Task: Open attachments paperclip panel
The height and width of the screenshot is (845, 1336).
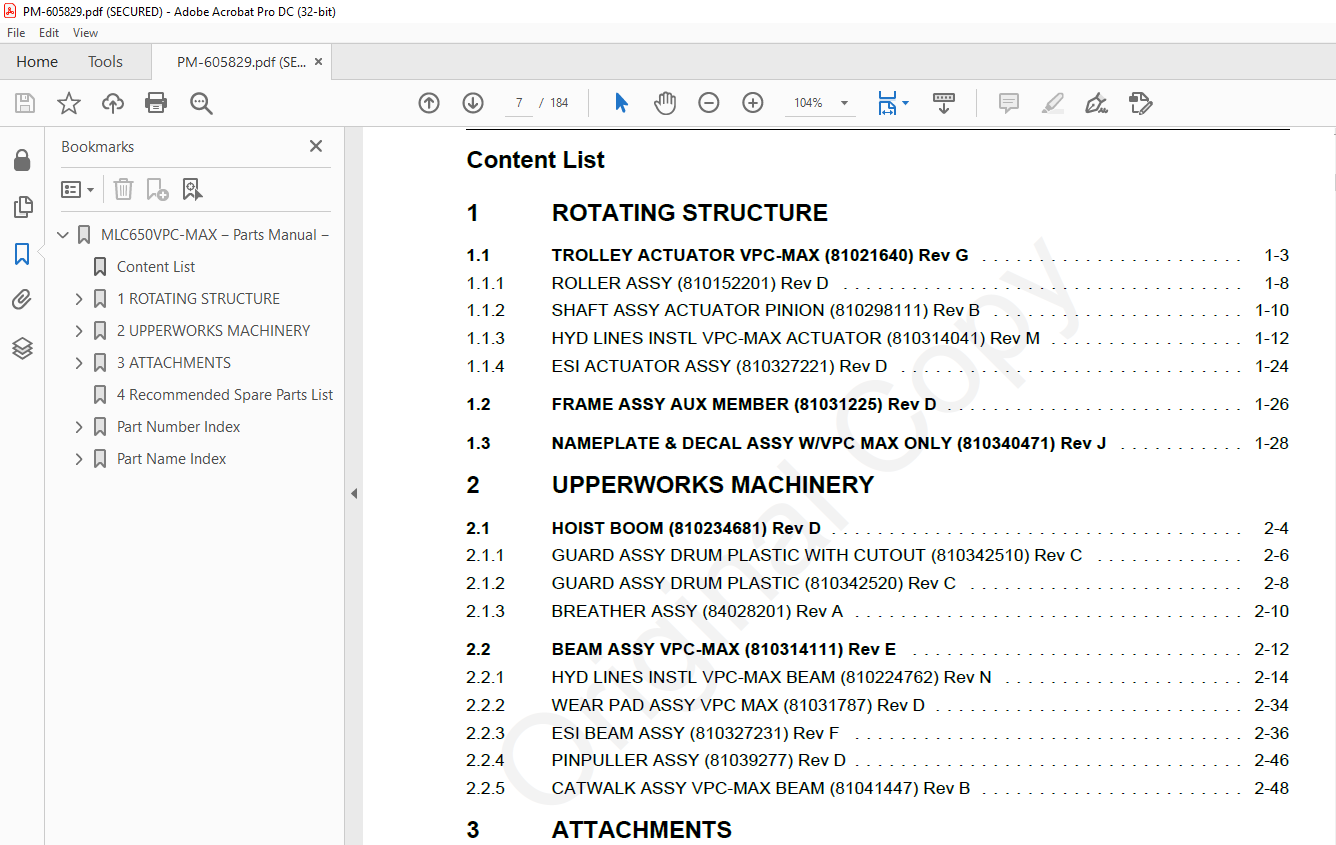Action: click(22, 300)
